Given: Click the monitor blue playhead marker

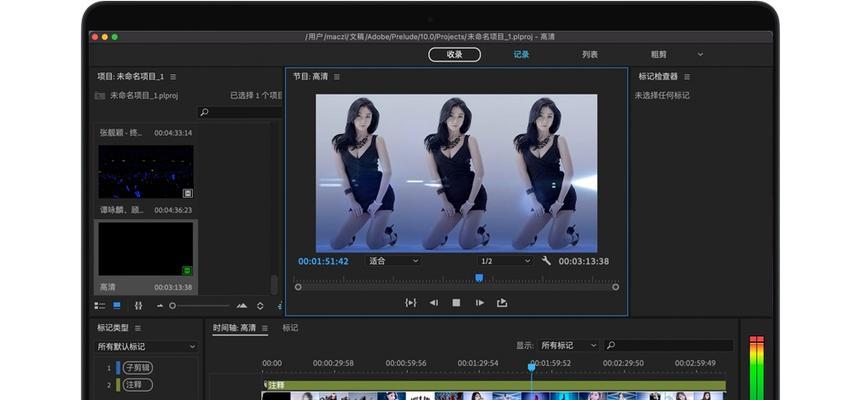Looking at the screenshot, I should 479,278.
